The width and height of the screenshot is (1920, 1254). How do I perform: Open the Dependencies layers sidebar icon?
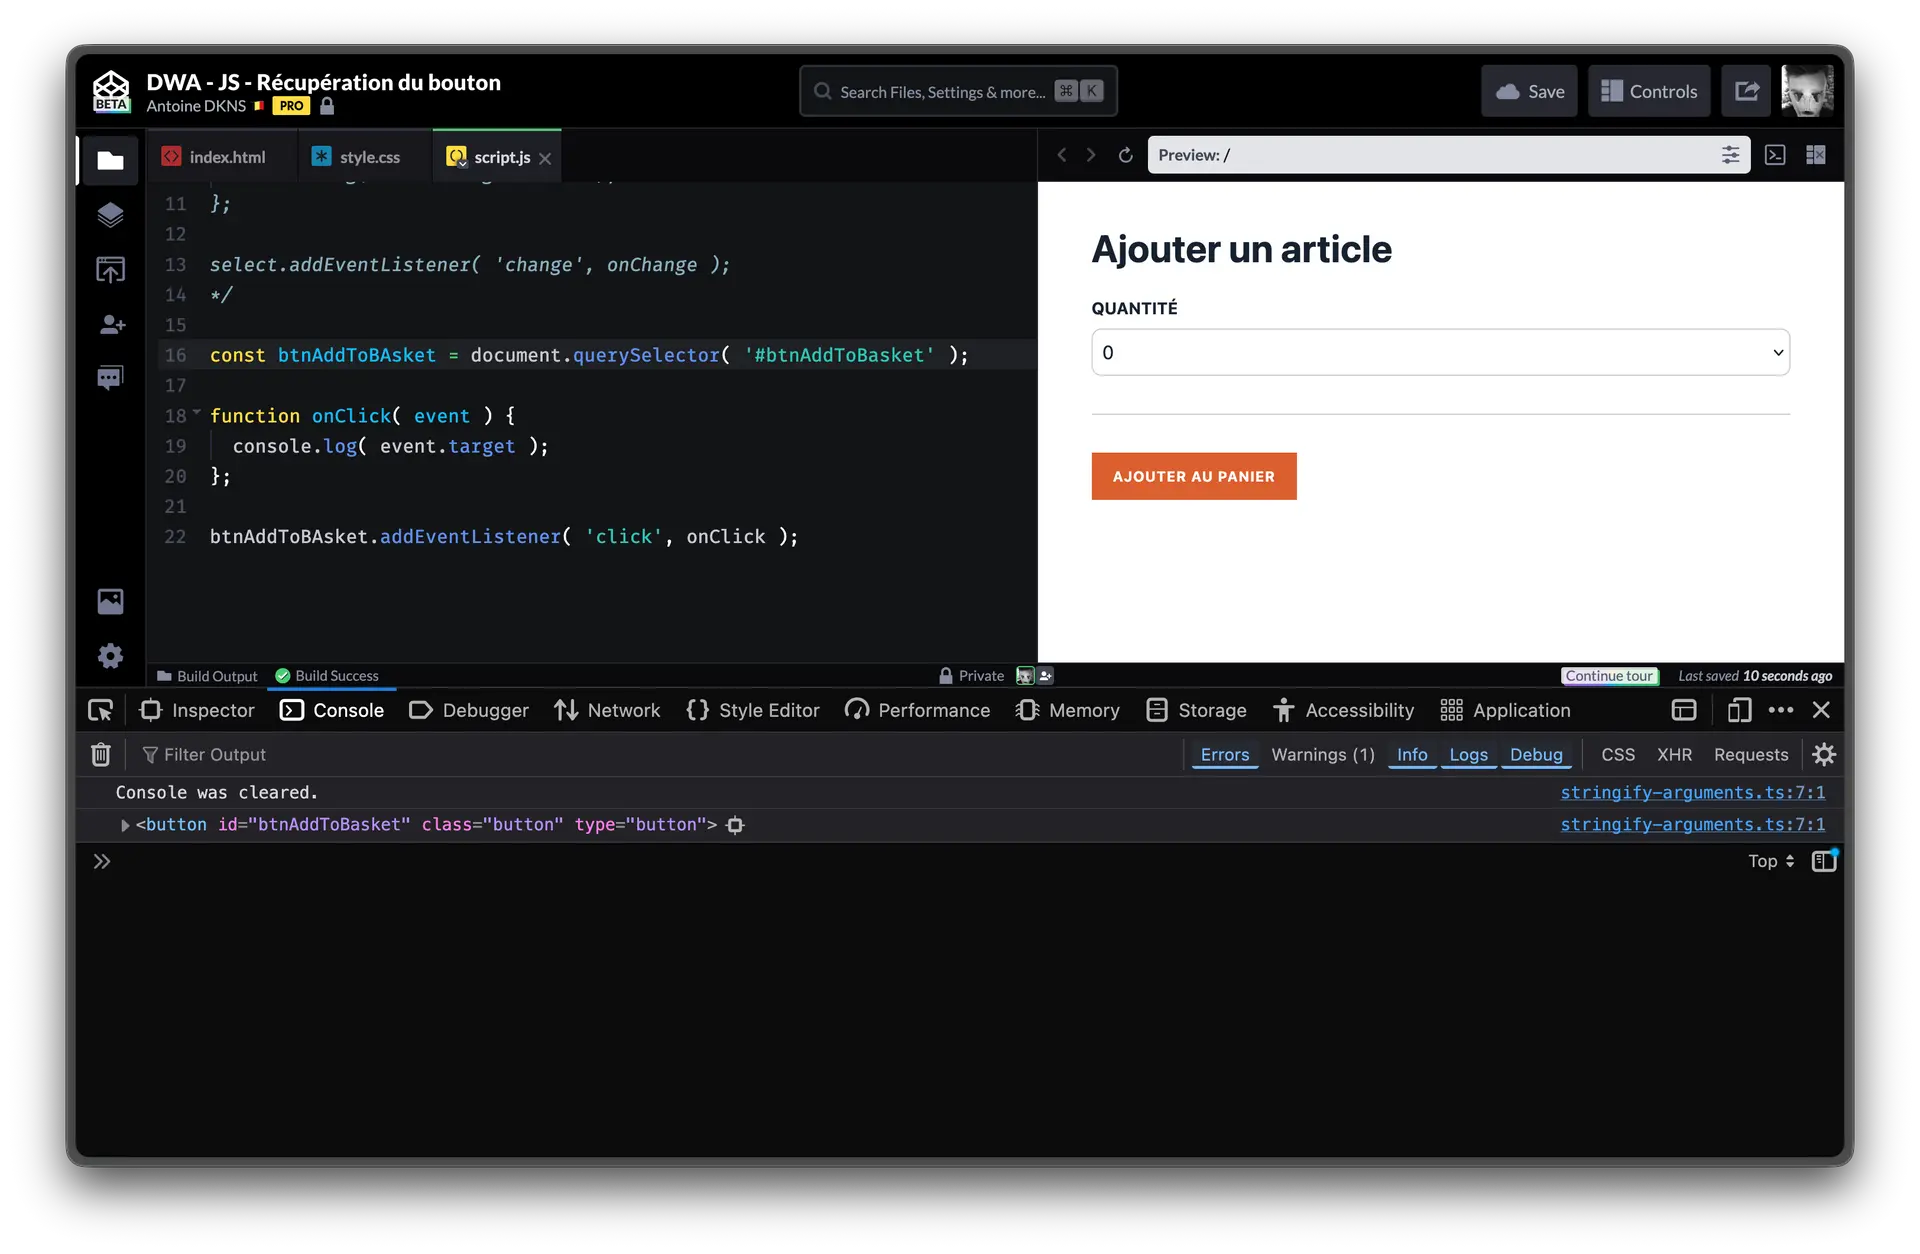pyautogui.click(x=110, y=215)
